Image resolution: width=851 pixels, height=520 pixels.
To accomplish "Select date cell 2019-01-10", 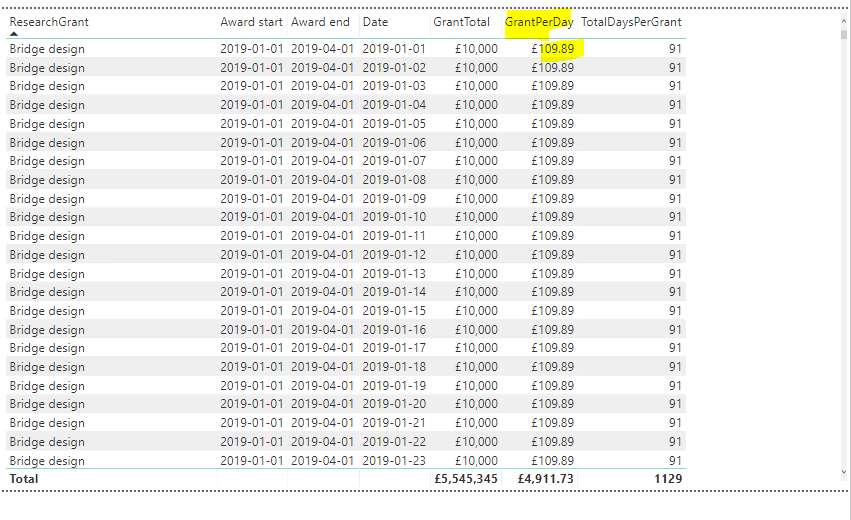I will point(394,217).
